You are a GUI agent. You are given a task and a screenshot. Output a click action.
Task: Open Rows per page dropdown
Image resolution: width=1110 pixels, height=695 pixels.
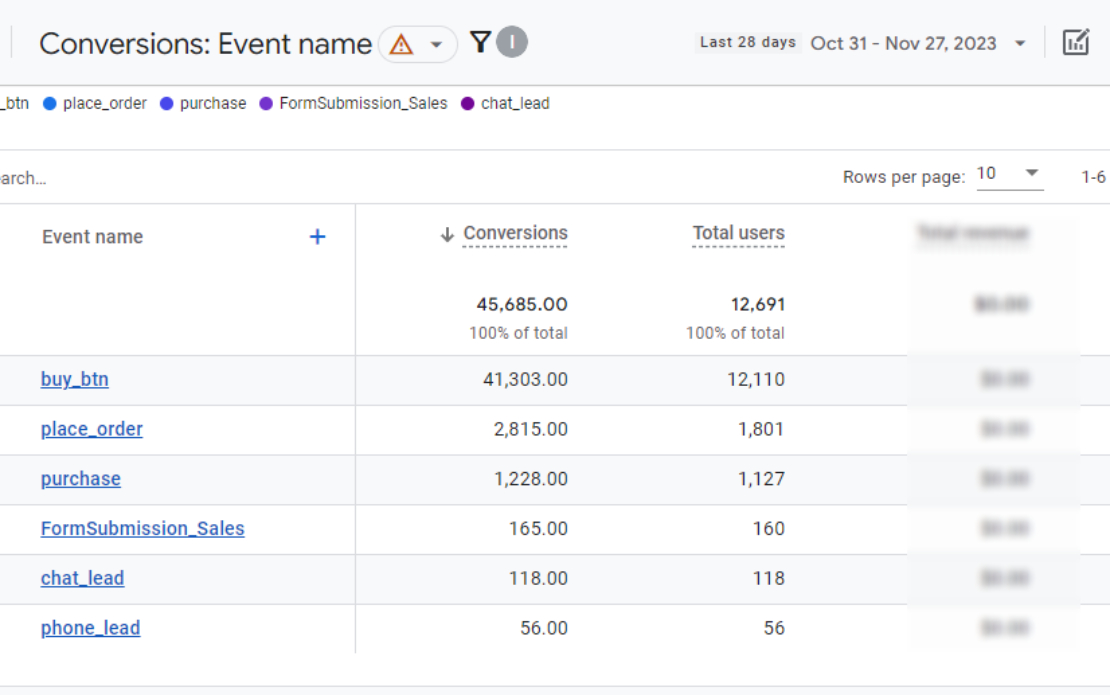(1009, 174)
